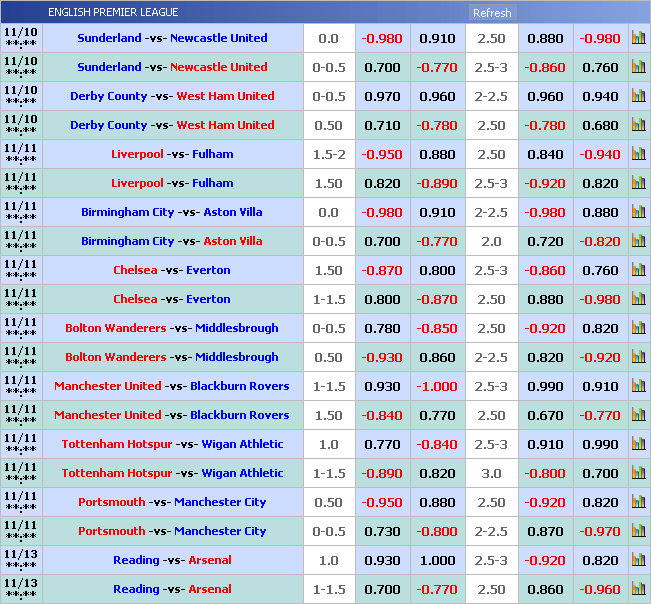This screenshot has width=651, height=604.
Task: Open chart icon for Reading 1-1.5 handicap row
Action: click(638, 590)
